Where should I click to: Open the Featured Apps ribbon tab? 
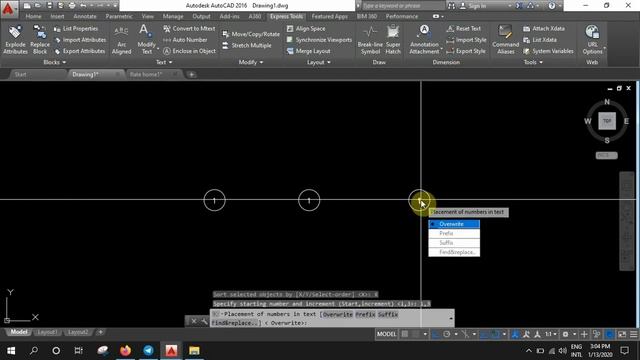click(329, 16)
